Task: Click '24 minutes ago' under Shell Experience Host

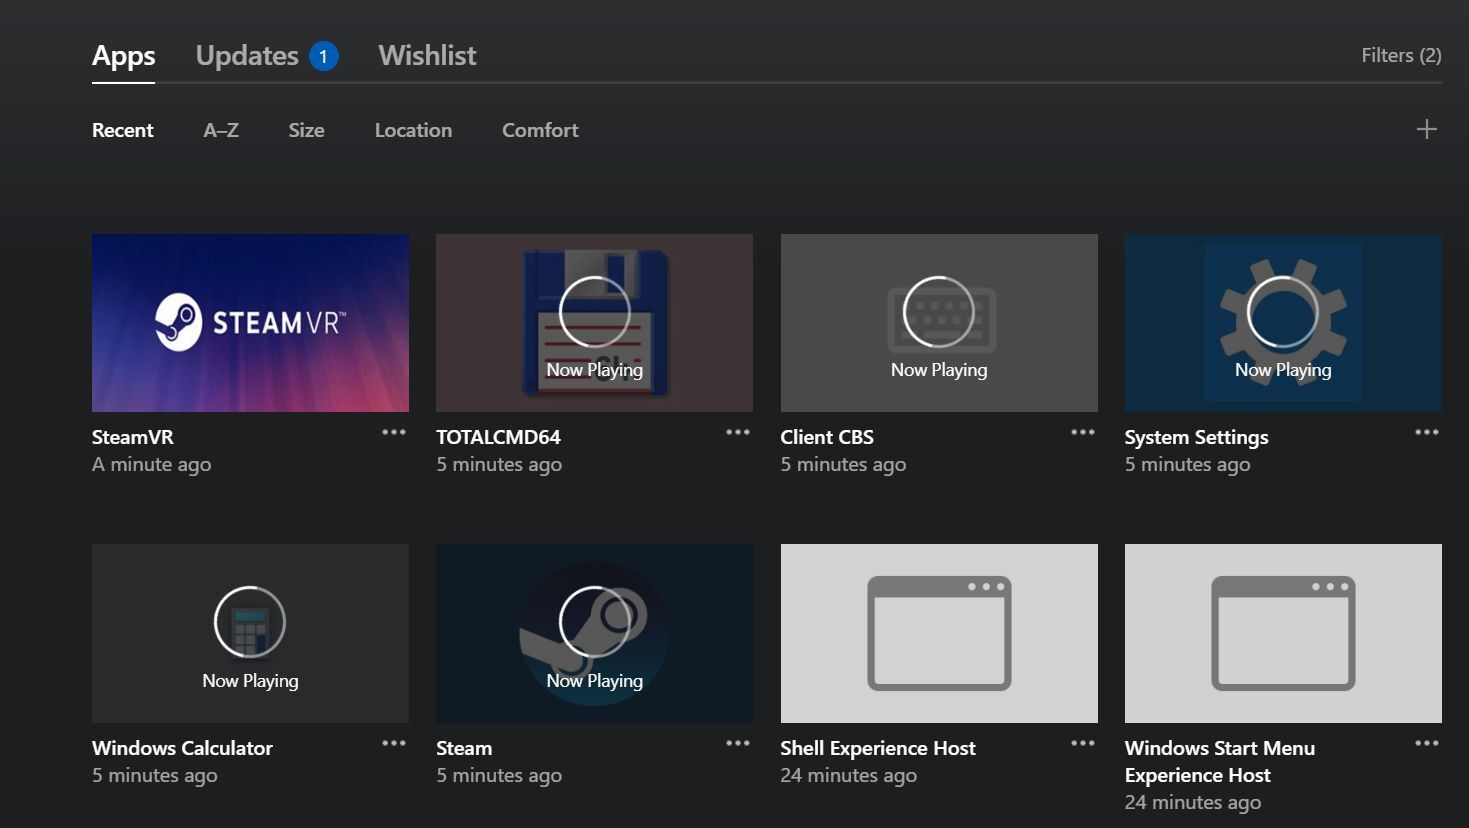Action: click(848, 775)
